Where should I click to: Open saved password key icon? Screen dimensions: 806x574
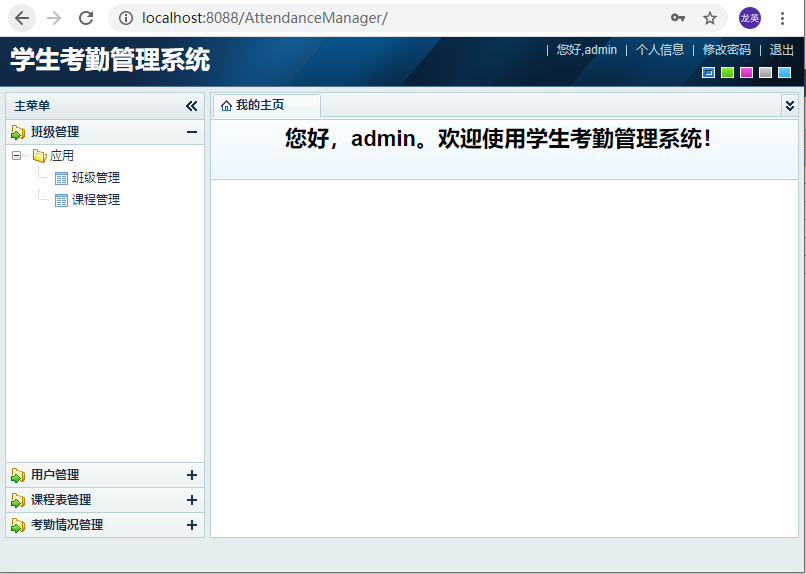(x=677, y=18)
